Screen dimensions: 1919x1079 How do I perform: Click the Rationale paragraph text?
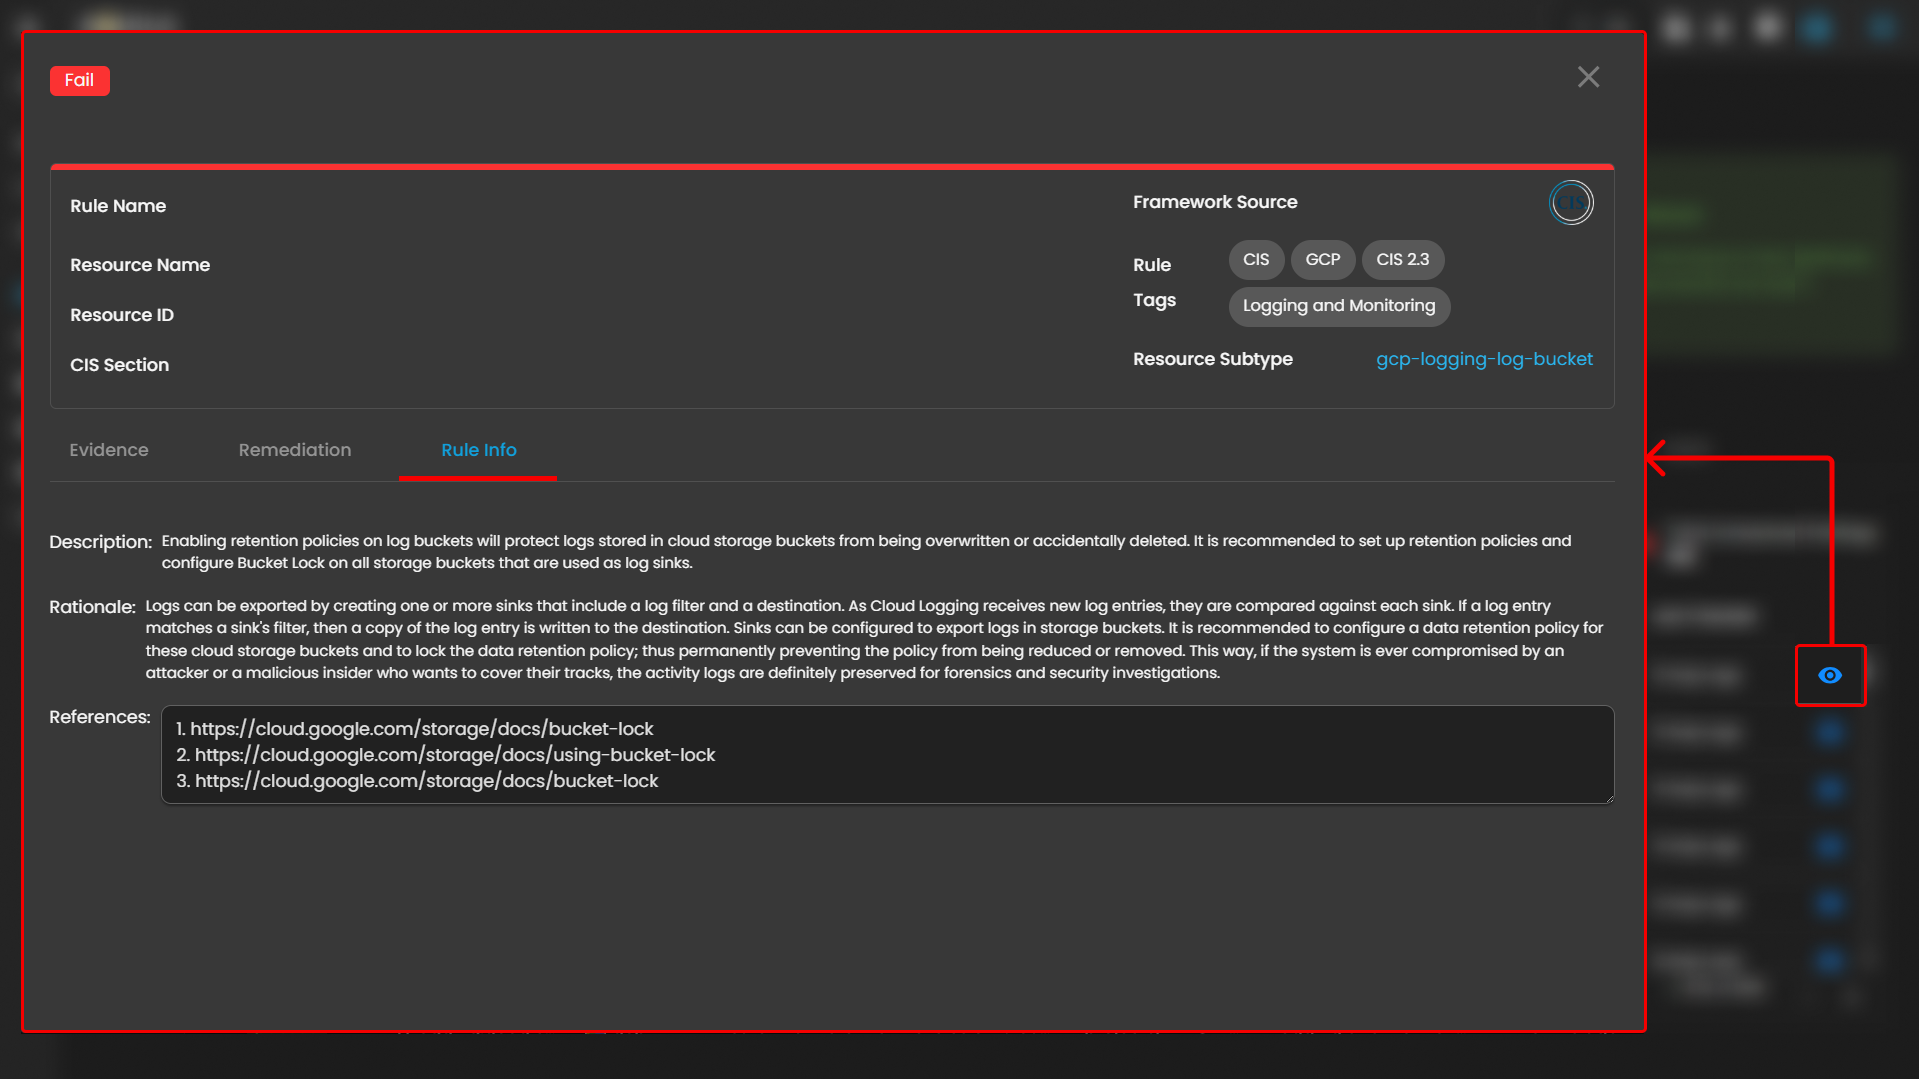[873, 639]
